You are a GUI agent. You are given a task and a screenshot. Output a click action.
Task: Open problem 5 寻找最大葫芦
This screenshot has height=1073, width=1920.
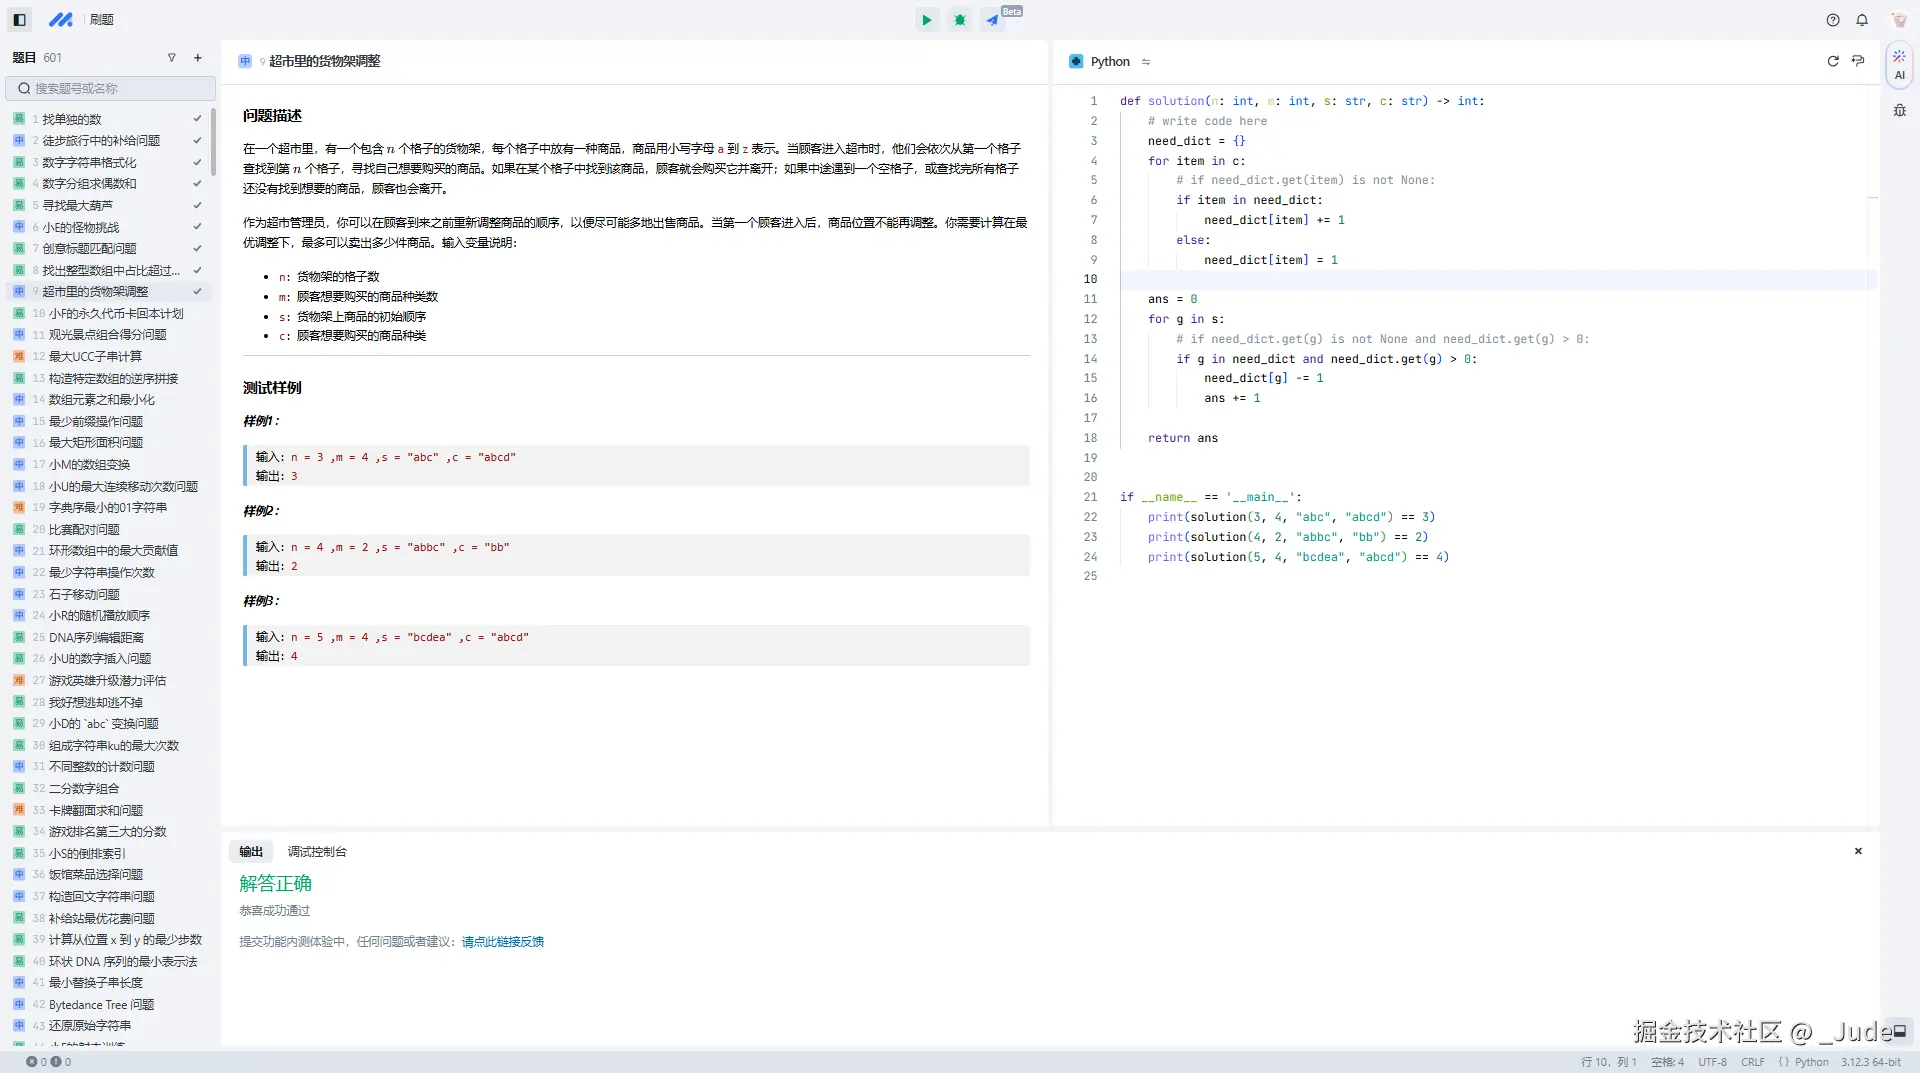click(x=108, y=206)
